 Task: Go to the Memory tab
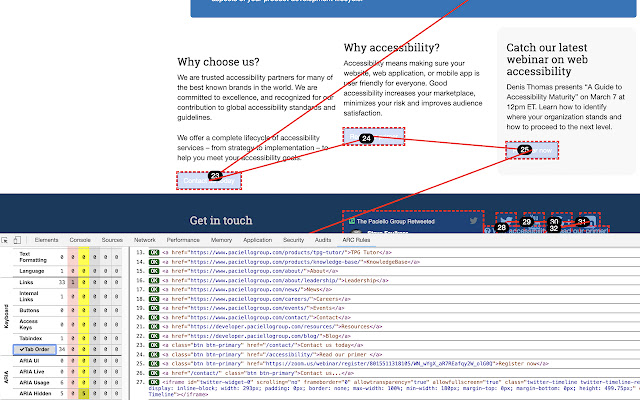(x=221, y=240)
